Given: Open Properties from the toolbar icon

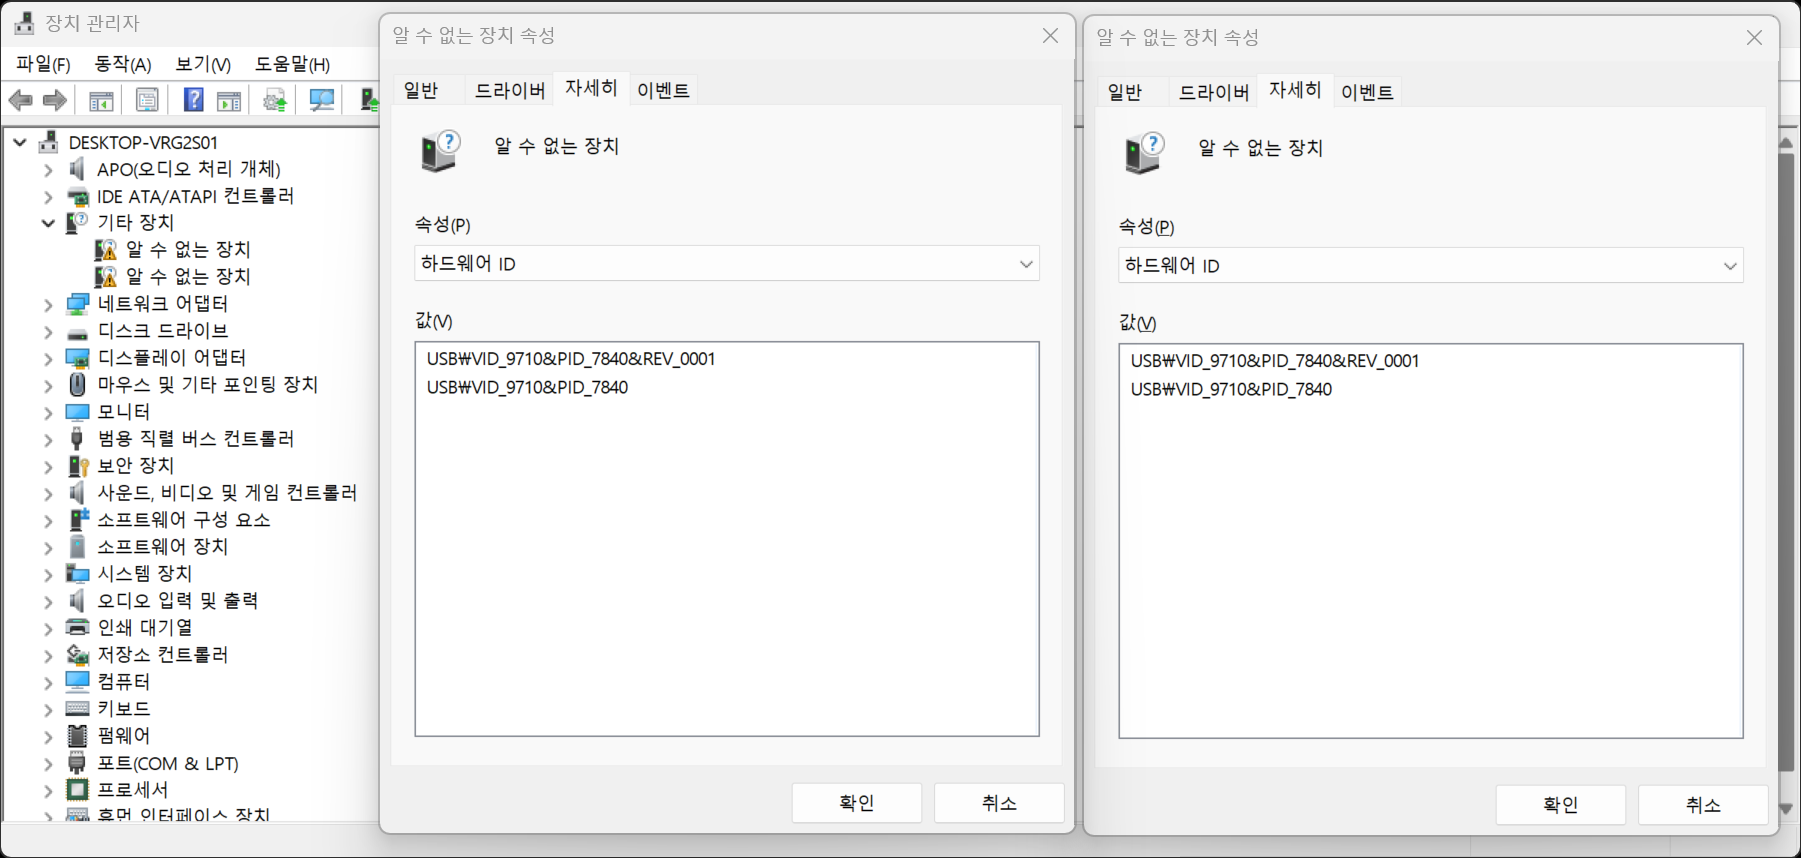Looking at the screenshot, I should coord(147,100).
